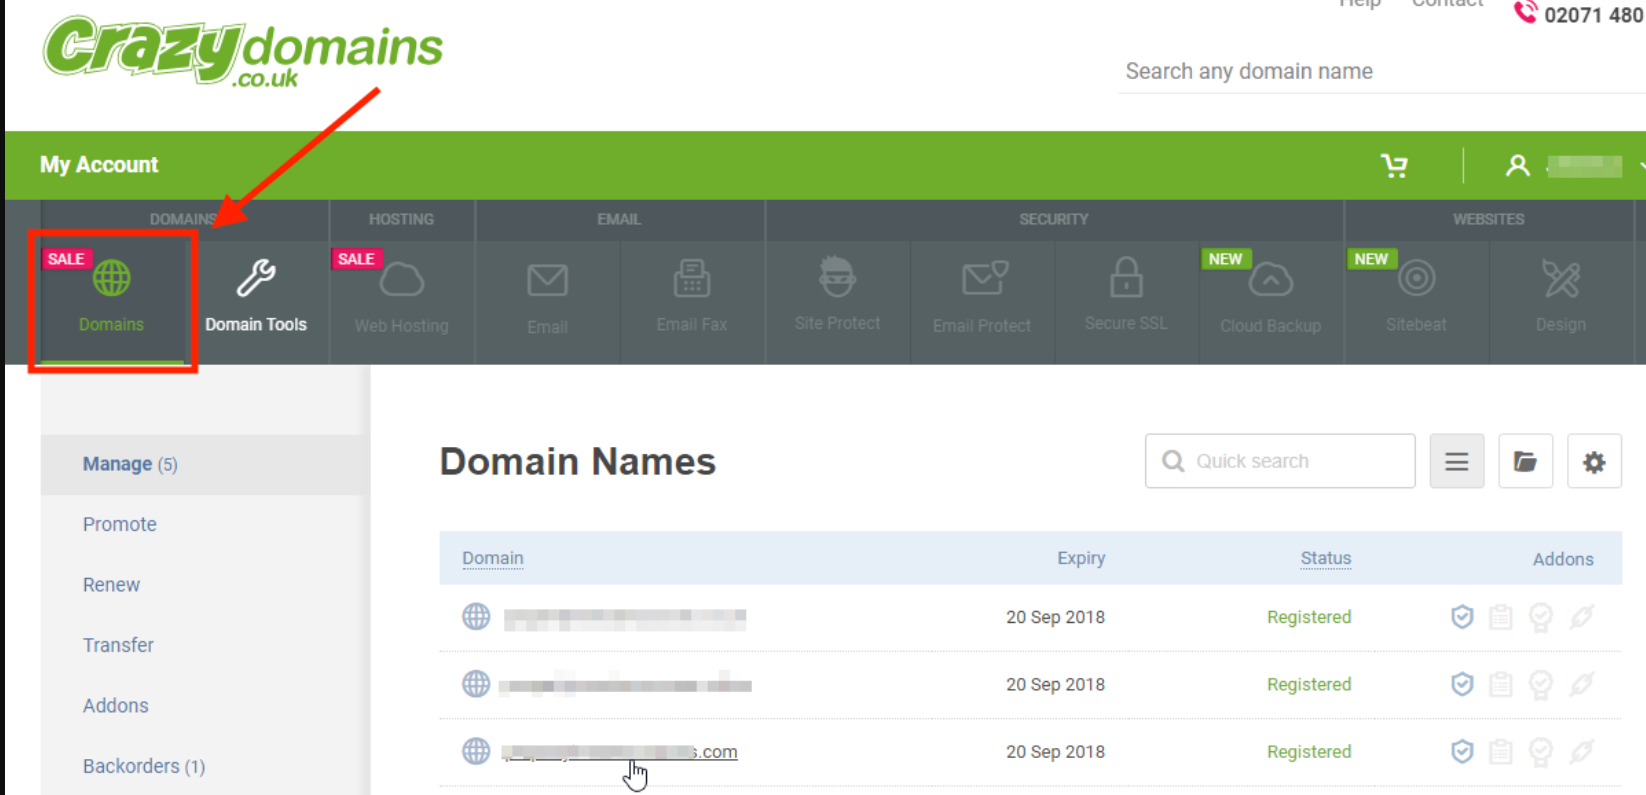This screenshot has width=1646, height=795.
Task: Open Web Hosting cloud icon
Action: pos(402,280)
